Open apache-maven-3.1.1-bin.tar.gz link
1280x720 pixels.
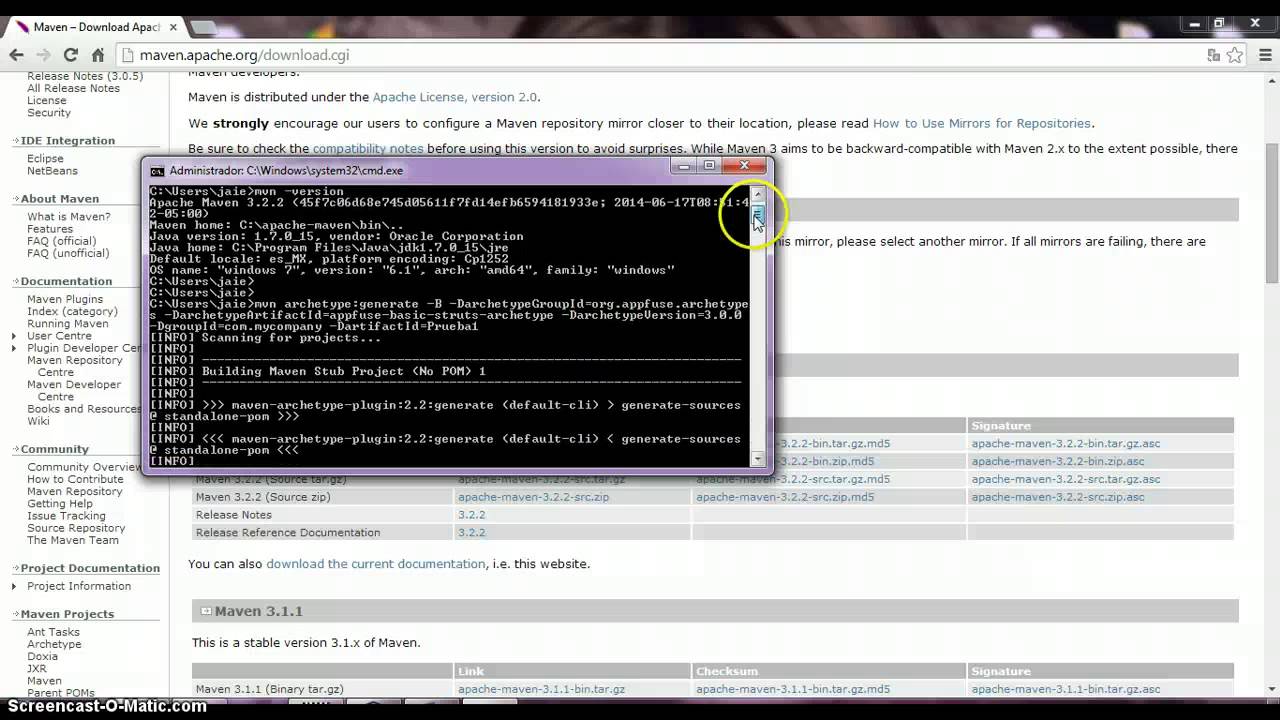click(541, 689)
